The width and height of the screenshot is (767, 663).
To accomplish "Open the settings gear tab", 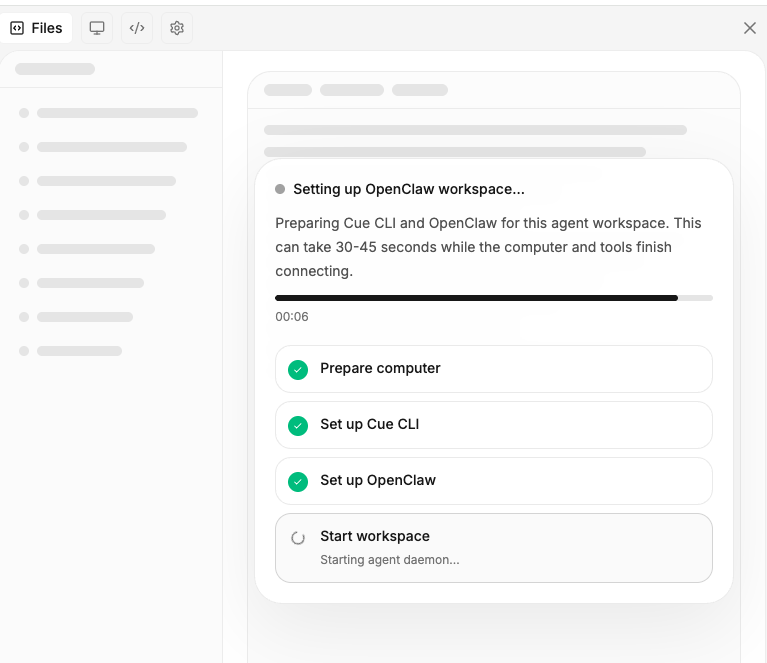I will [177, 28].
